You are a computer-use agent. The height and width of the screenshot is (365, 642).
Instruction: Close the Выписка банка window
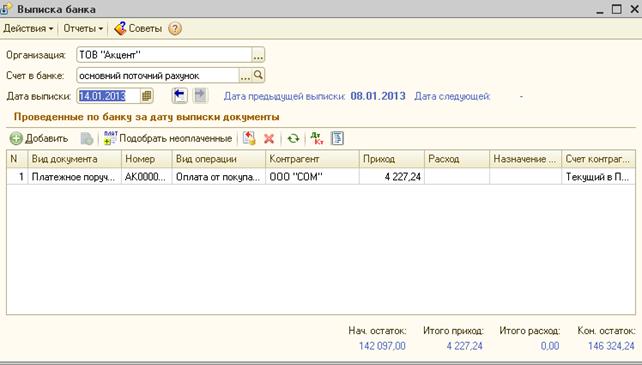[634, 9]
